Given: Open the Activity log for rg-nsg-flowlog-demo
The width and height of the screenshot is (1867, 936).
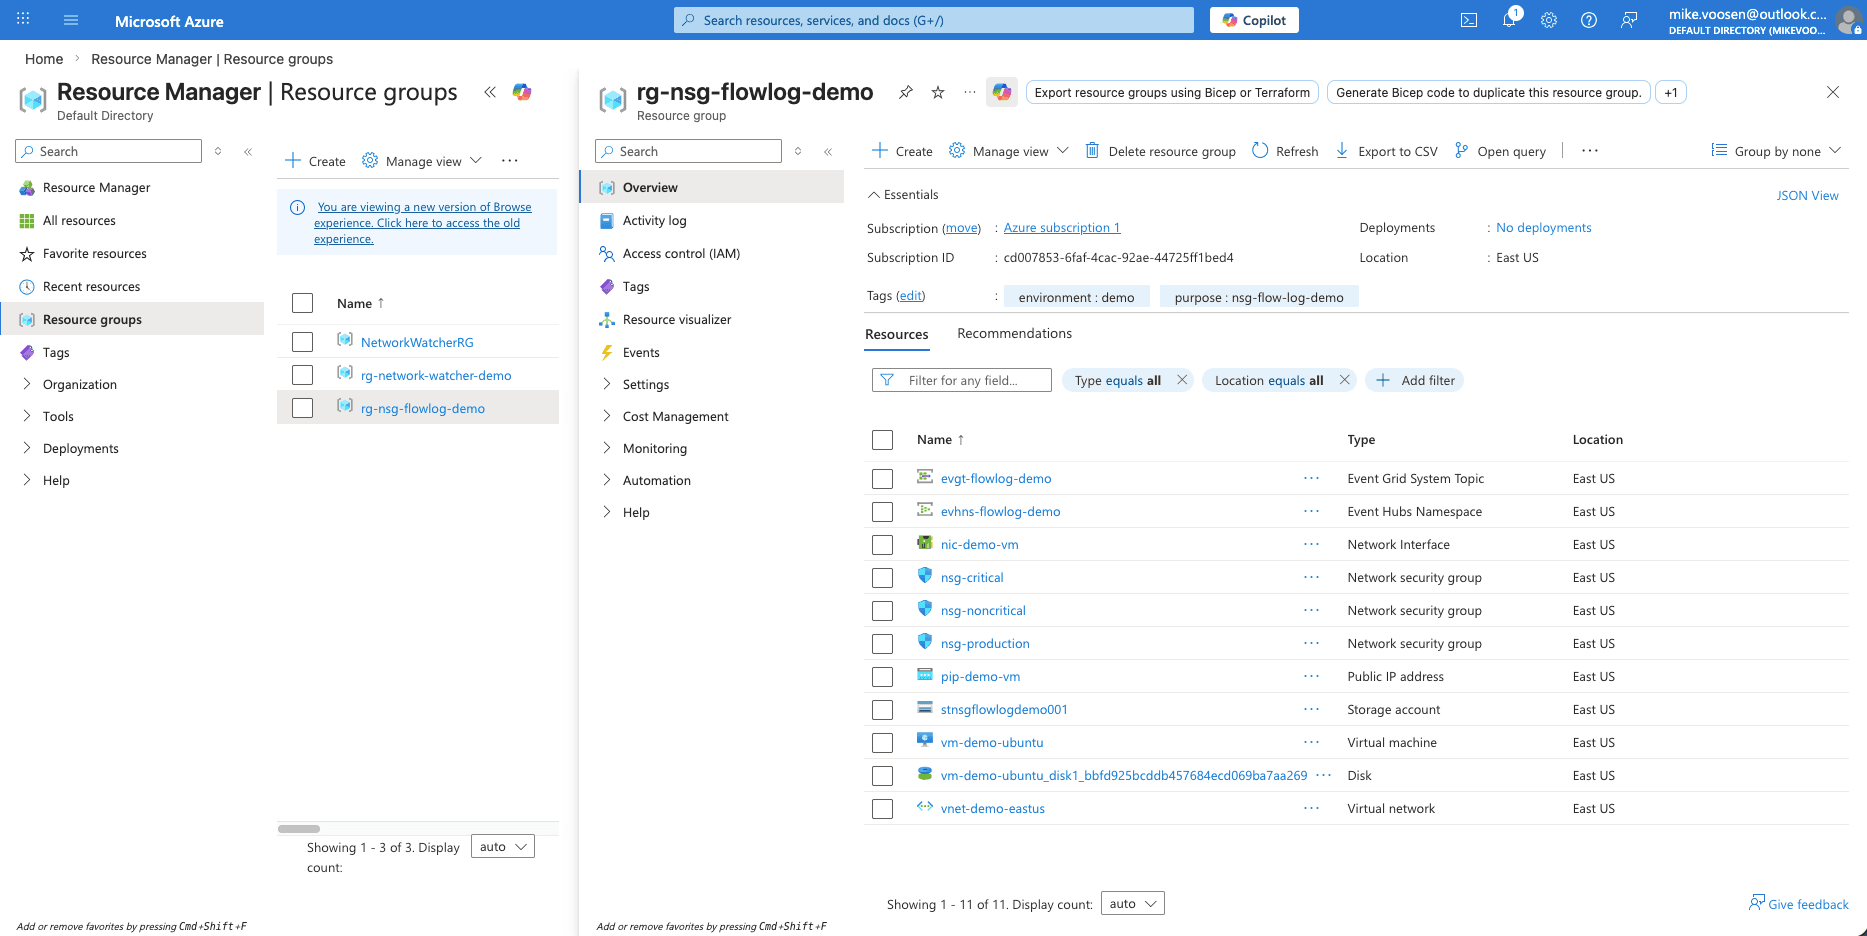Looking at the screenshot, I should [x=654, y=220].
